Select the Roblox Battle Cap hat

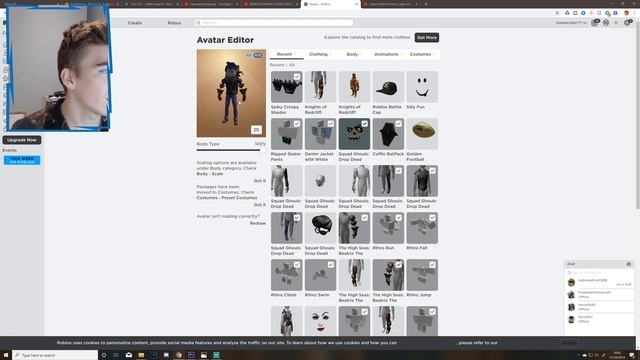click(388, 87)
